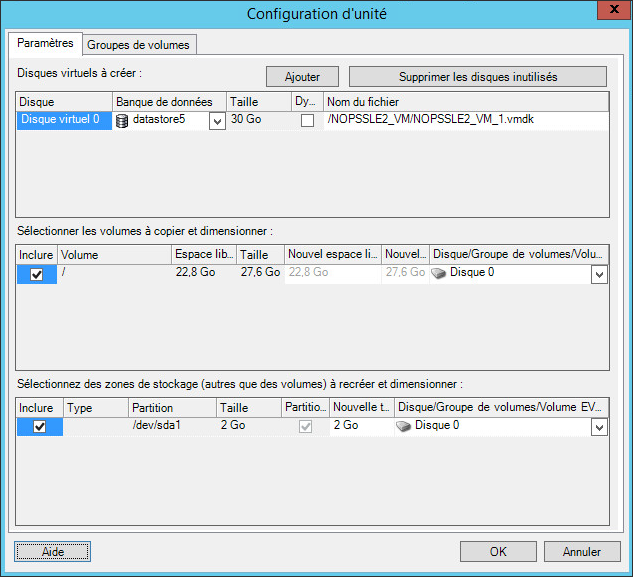The height and width of the screenshot is (577, 633).
Task: Click the Disque 0 icon in volumes row
Action: pos(438,273)
